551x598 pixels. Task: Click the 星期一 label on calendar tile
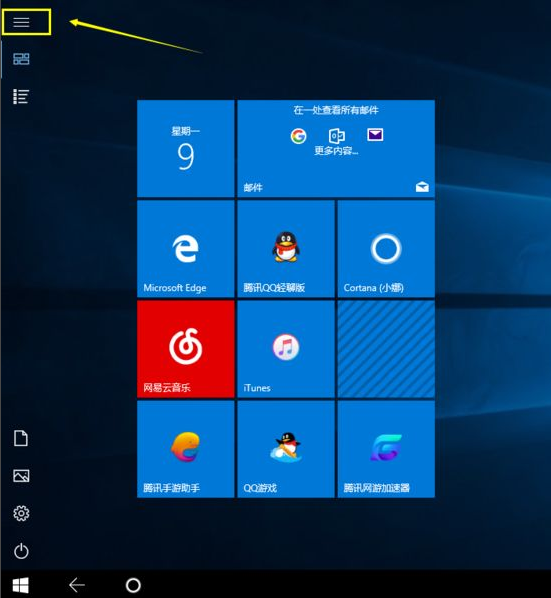[186, 131]
